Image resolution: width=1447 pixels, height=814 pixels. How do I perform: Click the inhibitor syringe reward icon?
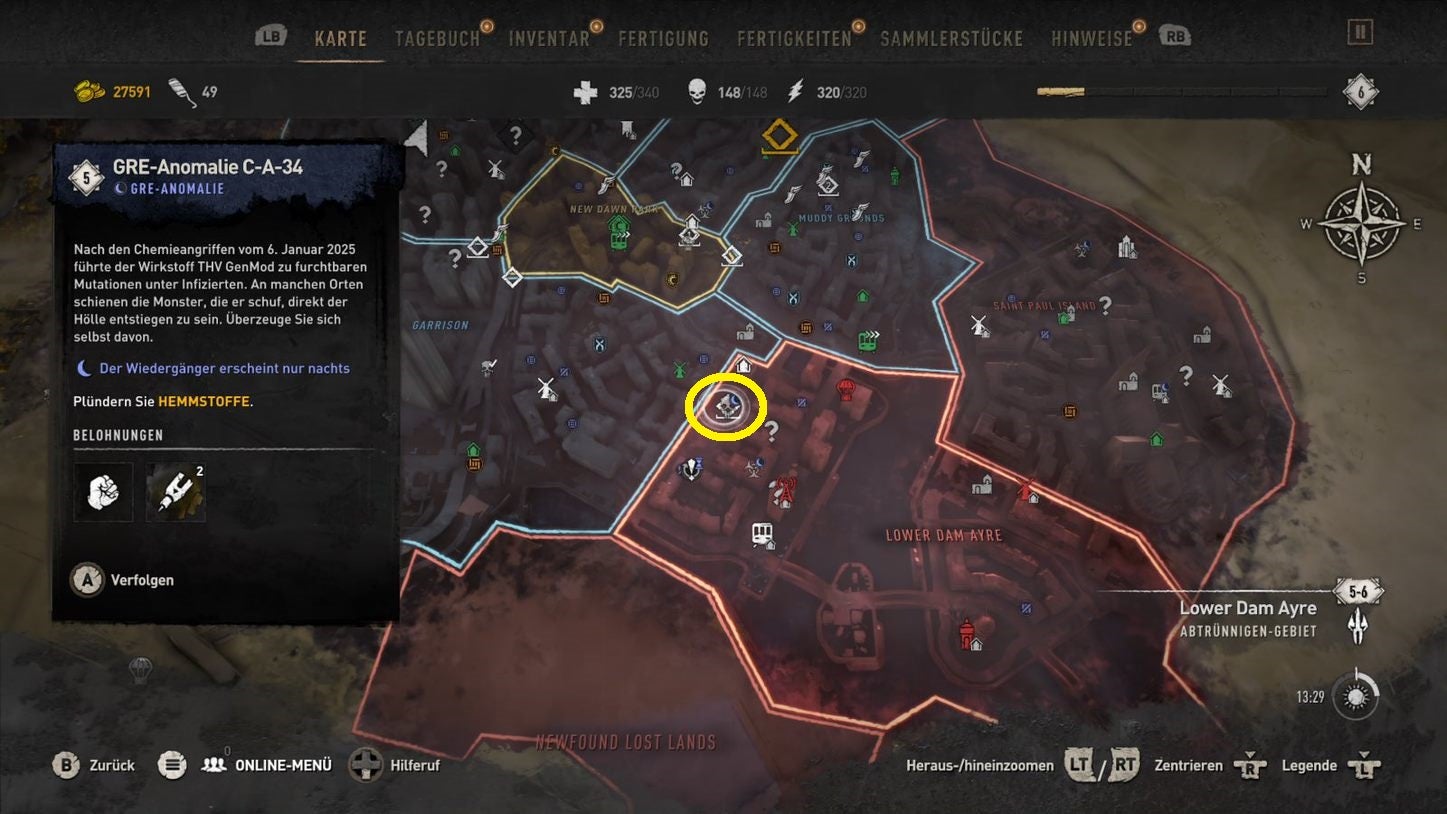click(176, 491)
